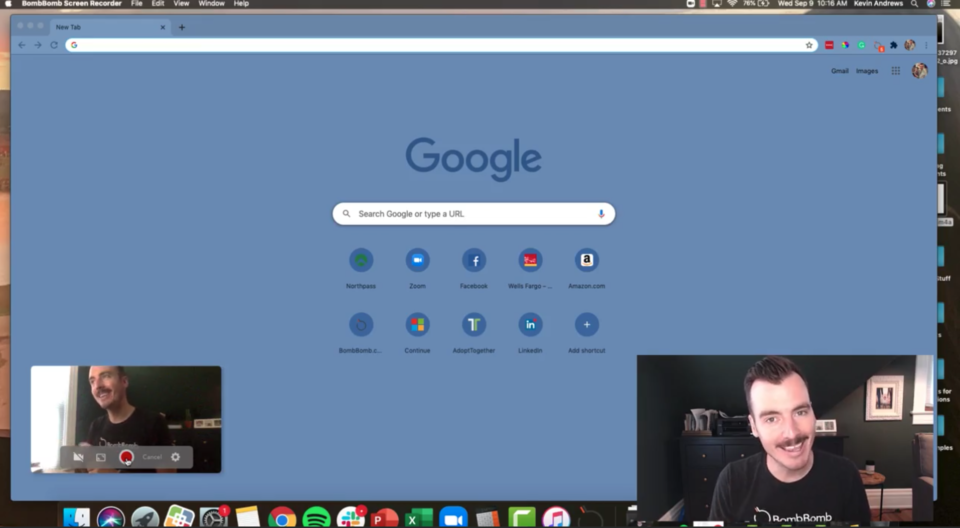Open the Continue shortcut tile

tap(418, 325)
